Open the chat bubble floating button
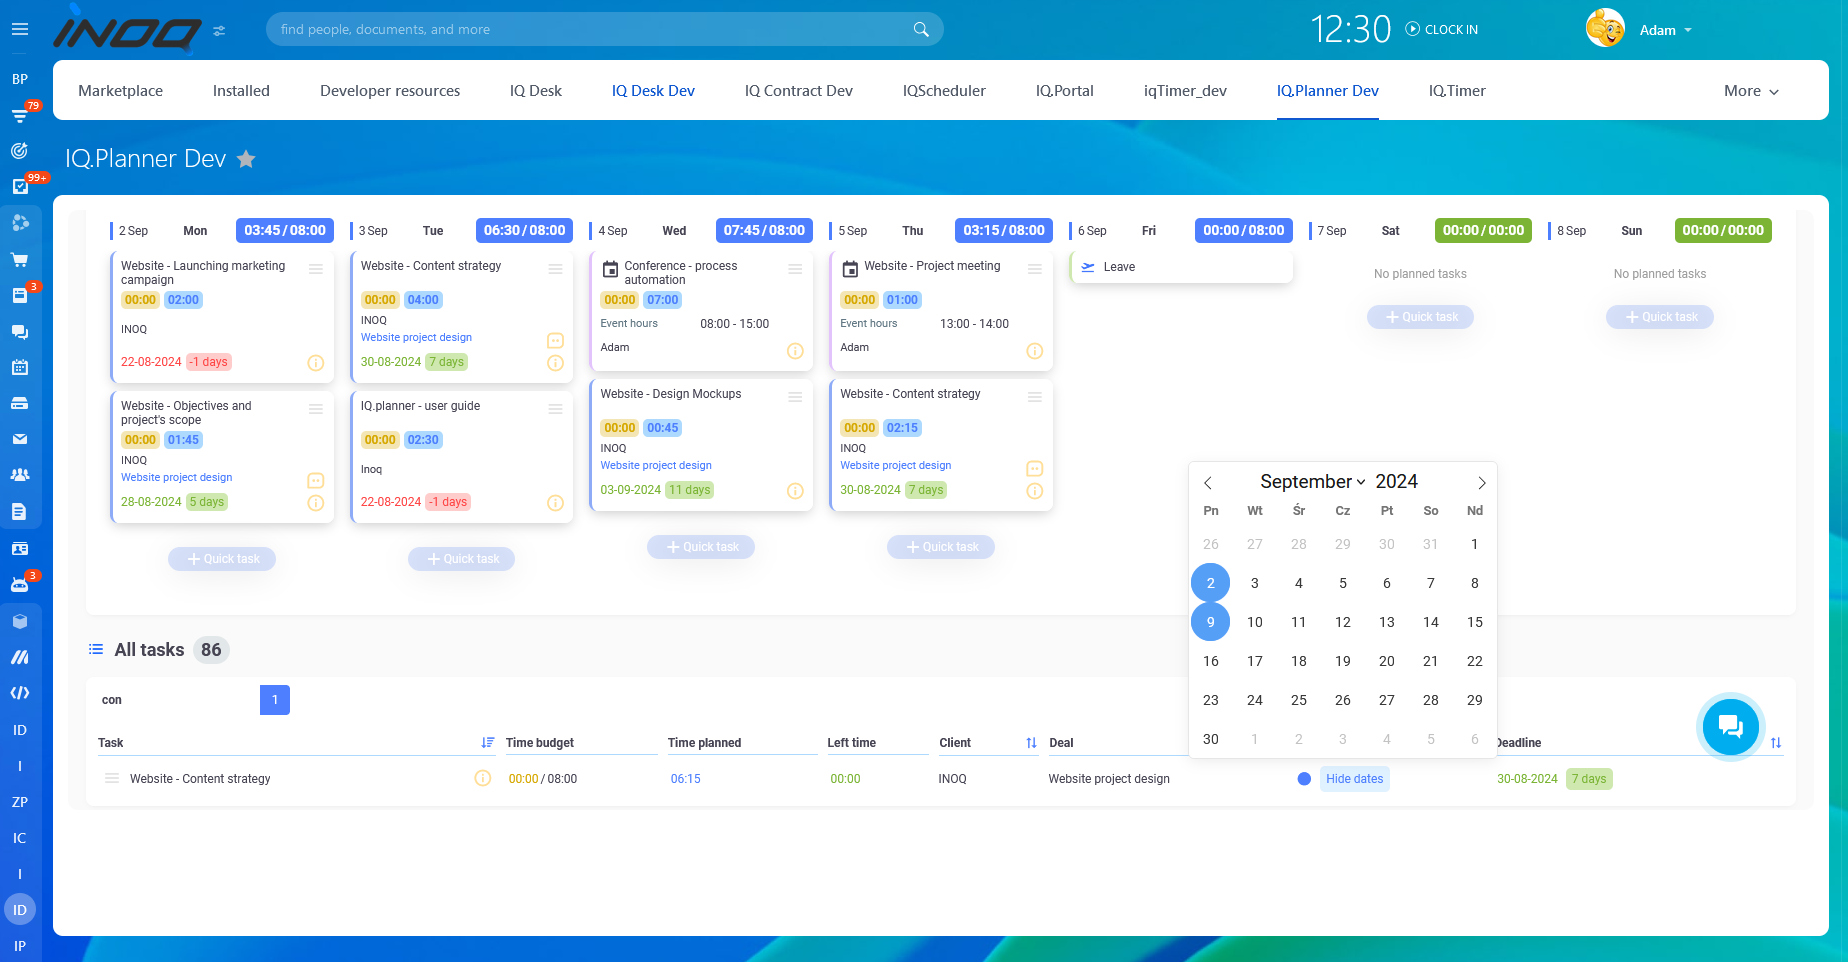1848x962 pixels. tap(1730, 727)
